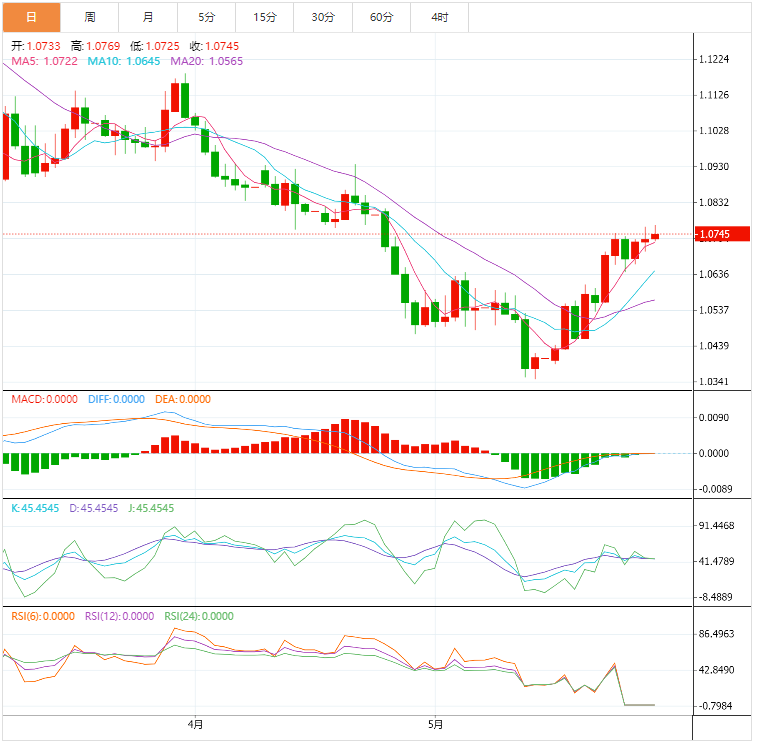Click the 4月 date axis label
The height and width of the screenshot is (747, 759).
[196, 725]
